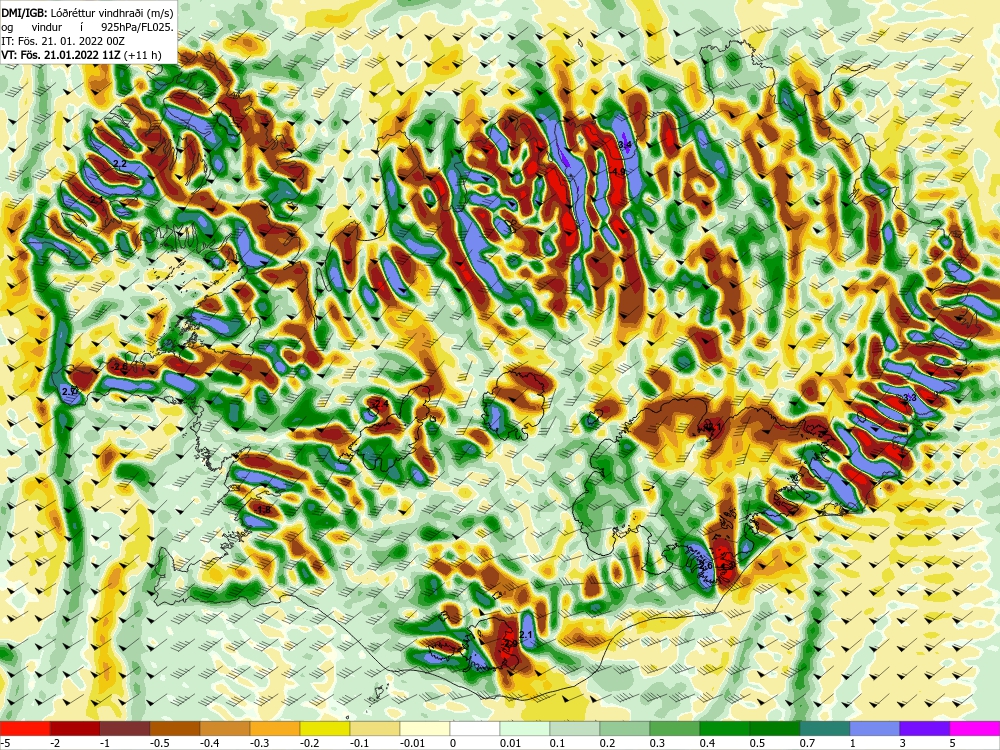Viewport: 1000px width, 750px height.
Task: Select the brown legend swatch for -0.5 to -0.4
Action: point(175,728)
